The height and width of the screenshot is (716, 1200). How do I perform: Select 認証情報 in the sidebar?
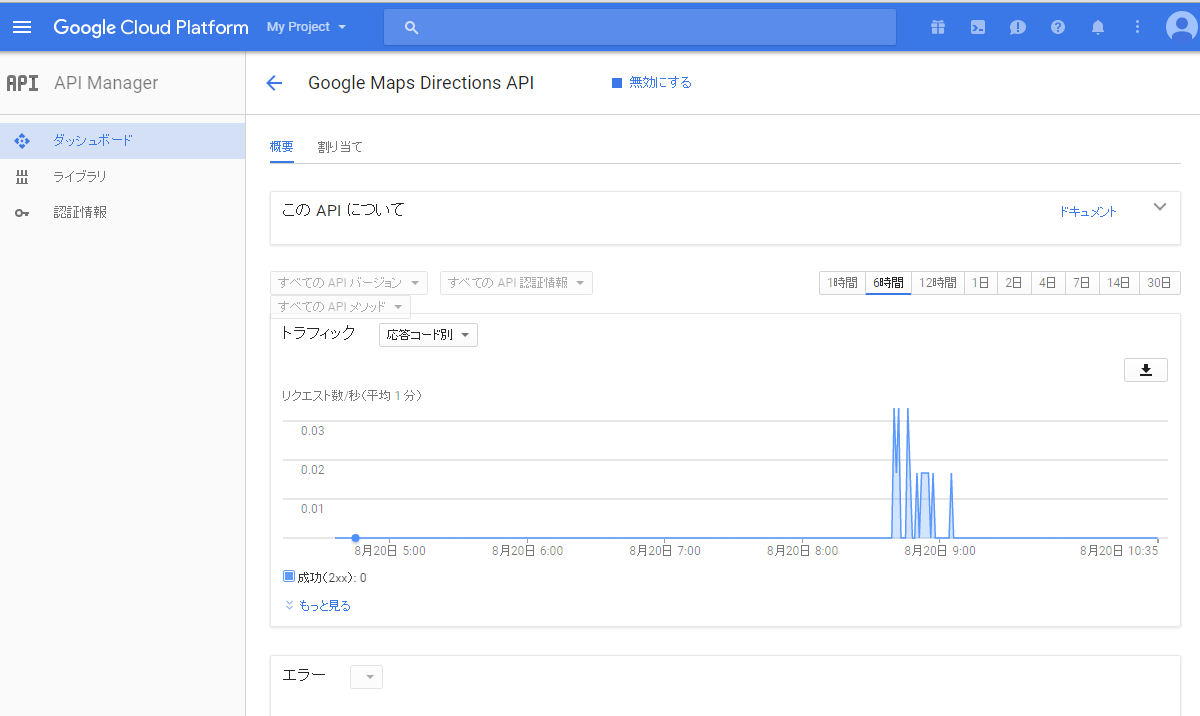point(123,213)
